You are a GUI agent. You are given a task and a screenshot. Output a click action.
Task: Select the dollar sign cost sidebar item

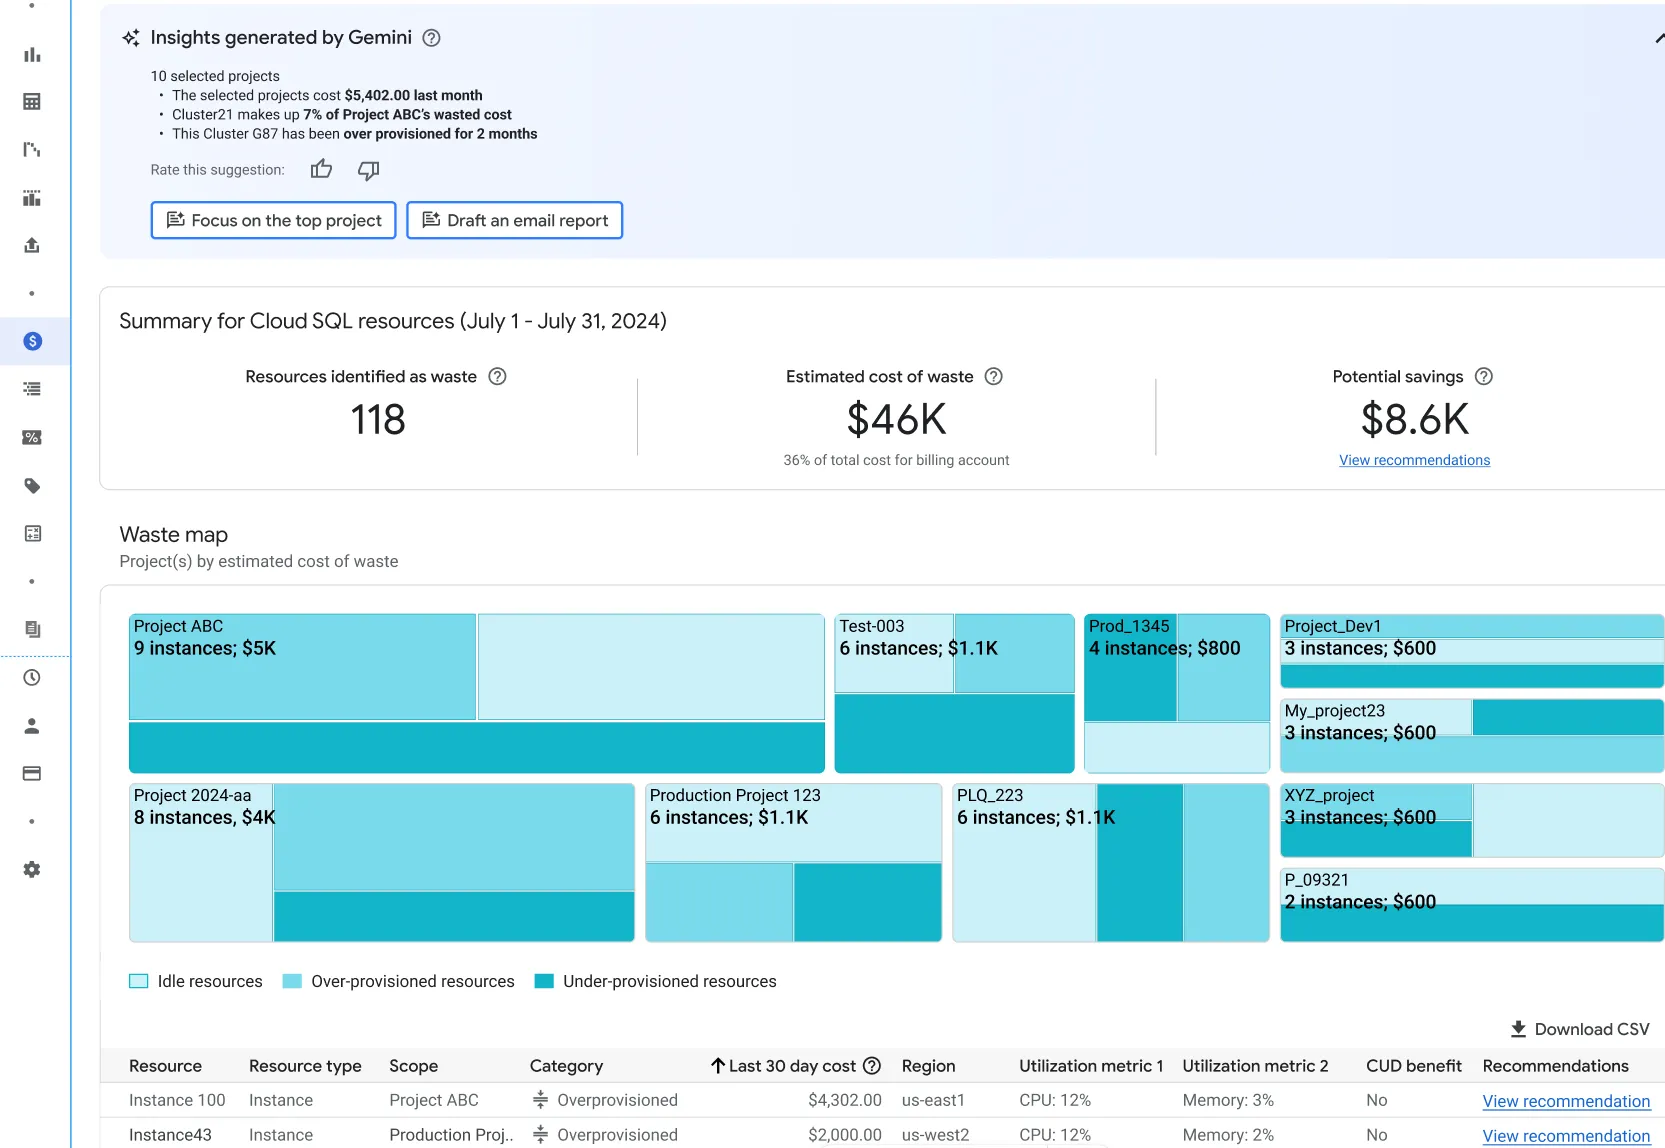[32, 341]
